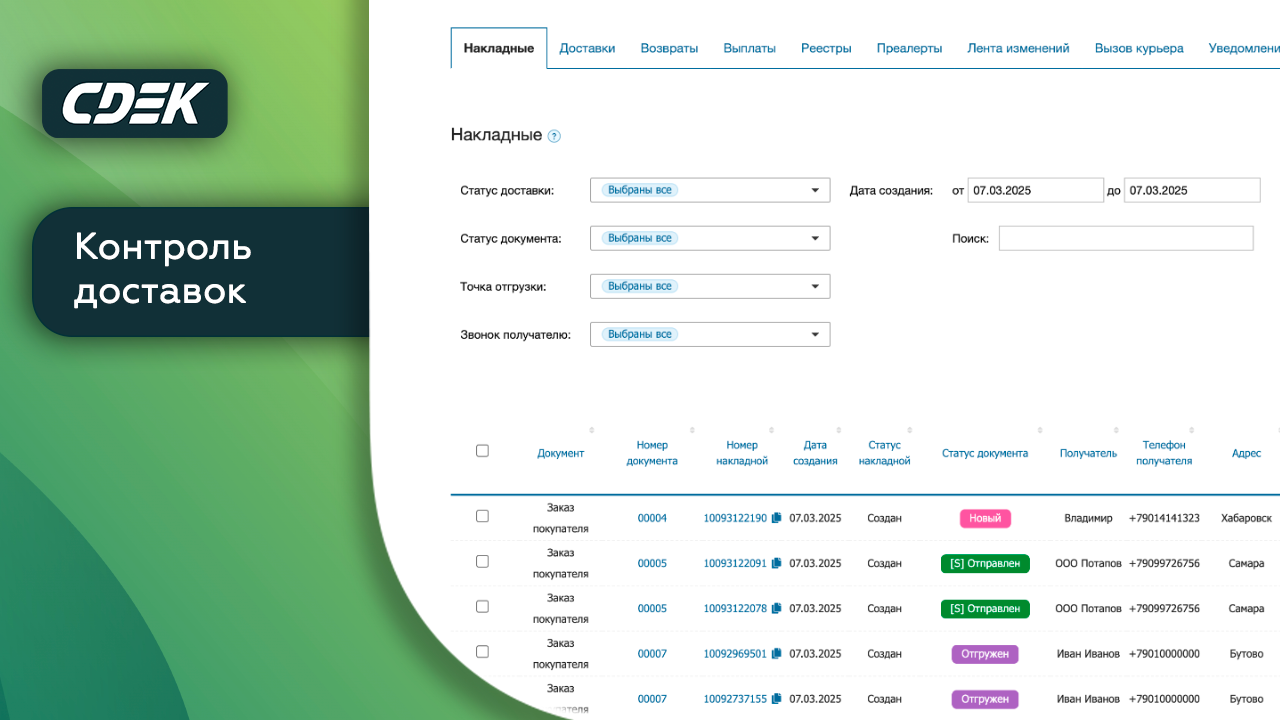
Task: Select the checkbox for document 00004 row
Action: tap(482, 516)
